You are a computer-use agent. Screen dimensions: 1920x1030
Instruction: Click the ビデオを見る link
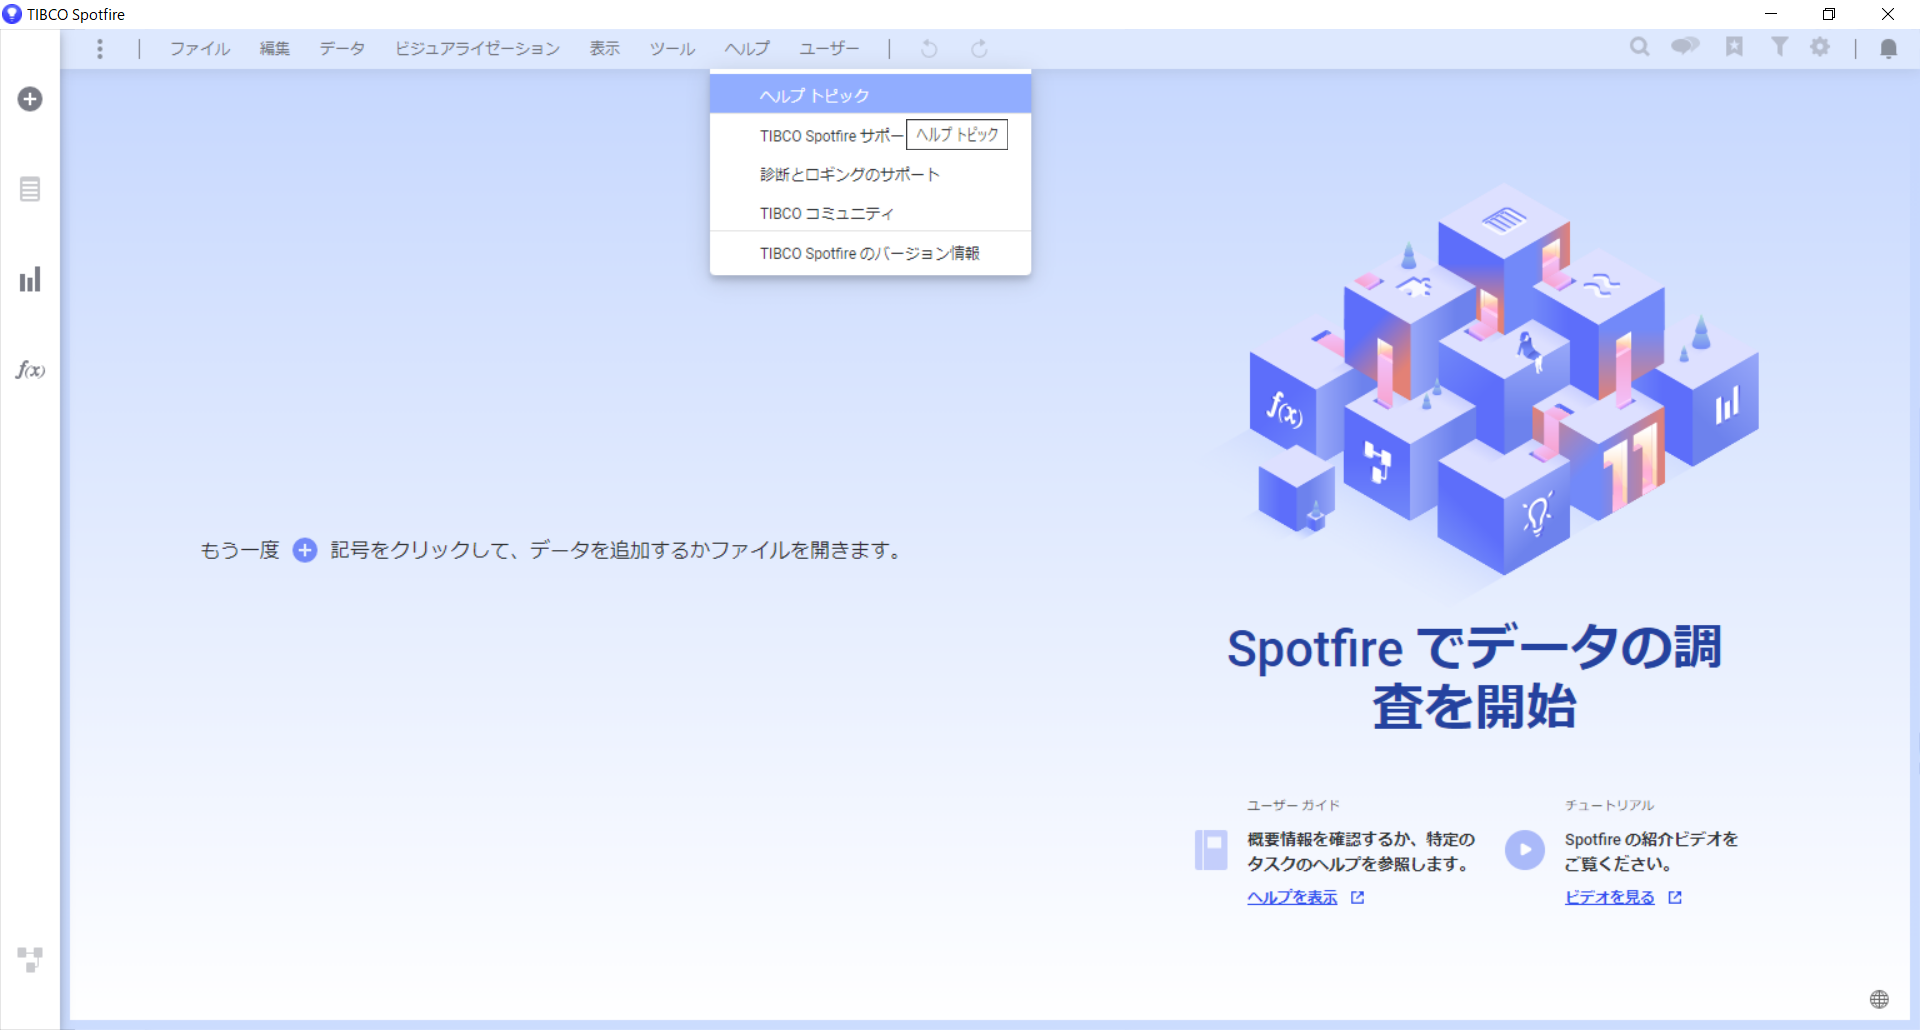[x=1610, y=898]
